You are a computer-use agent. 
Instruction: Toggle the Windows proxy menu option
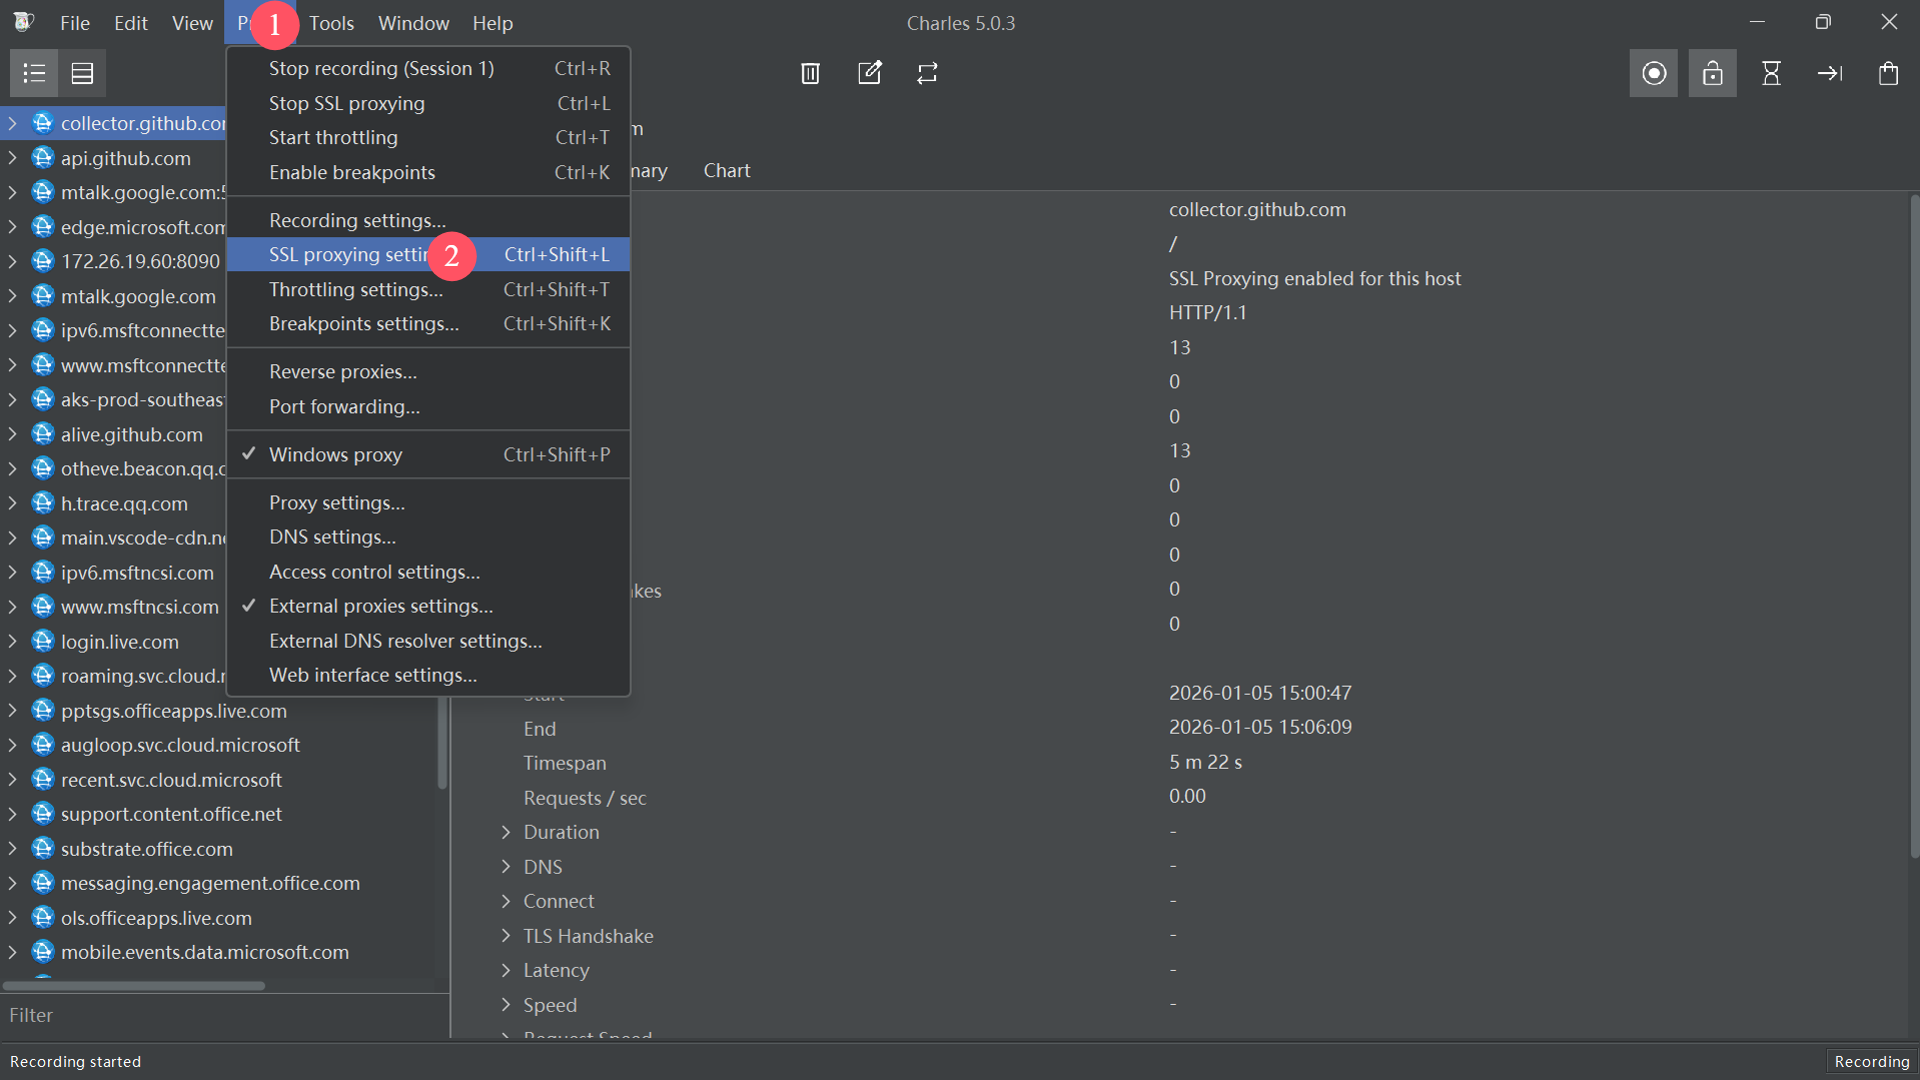335,455
